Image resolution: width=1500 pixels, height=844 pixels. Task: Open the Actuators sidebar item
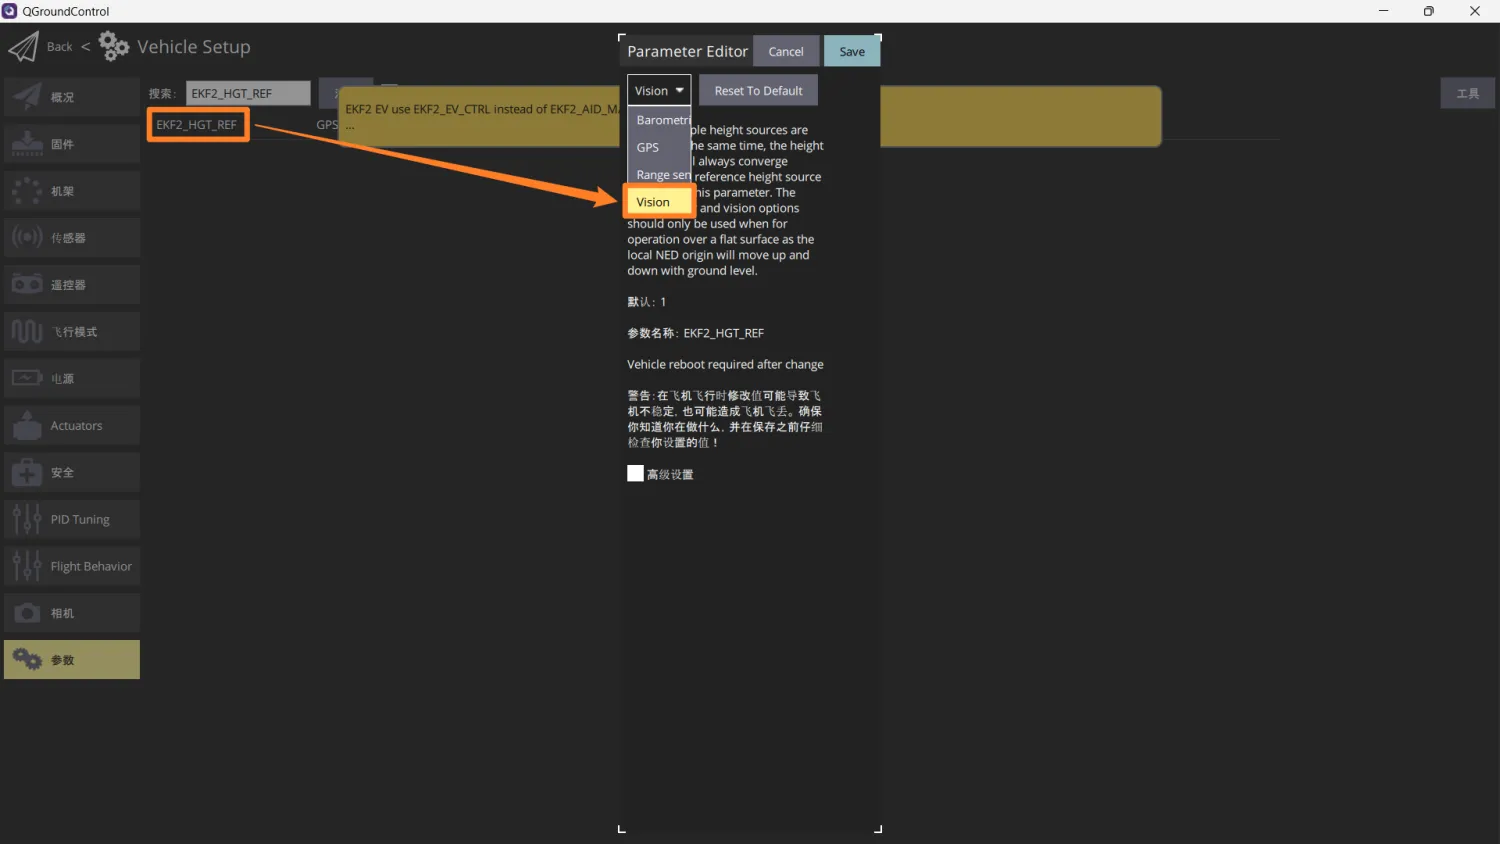click(x=72, y=426)
